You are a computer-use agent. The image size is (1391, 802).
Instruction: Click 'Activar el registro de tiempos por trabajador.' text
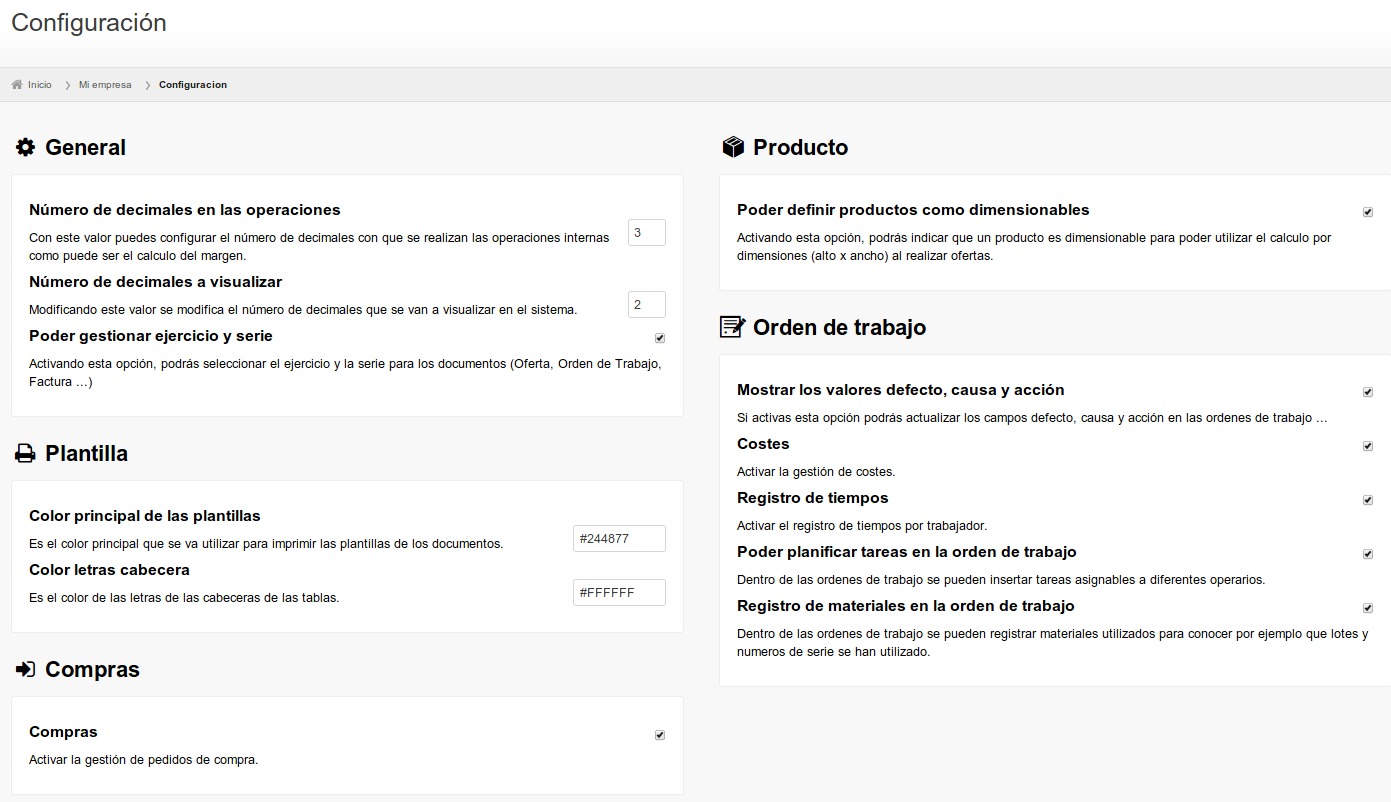pyautogui.click(x=862, y=526)
